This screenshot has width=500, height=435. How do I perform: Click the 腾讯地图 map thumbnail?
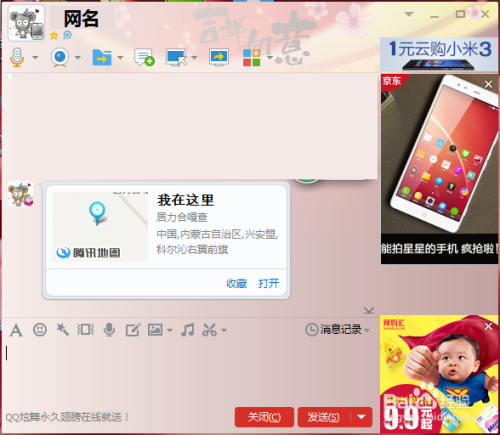(100, 227)
